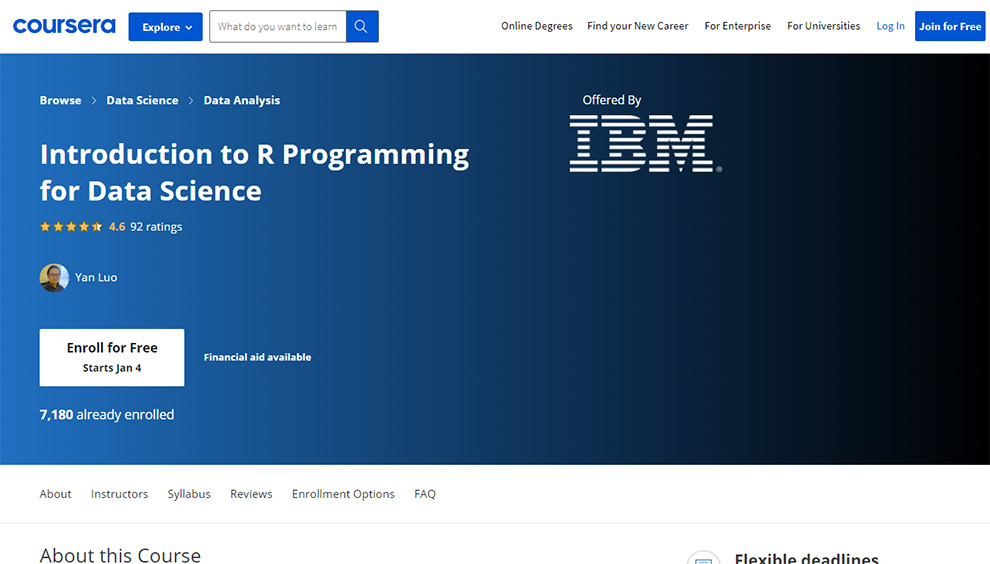The width and height of the screenshot is (990, 564).
Task: Click the course title heading
Action: pyautogui.click(x=254, y=172)
